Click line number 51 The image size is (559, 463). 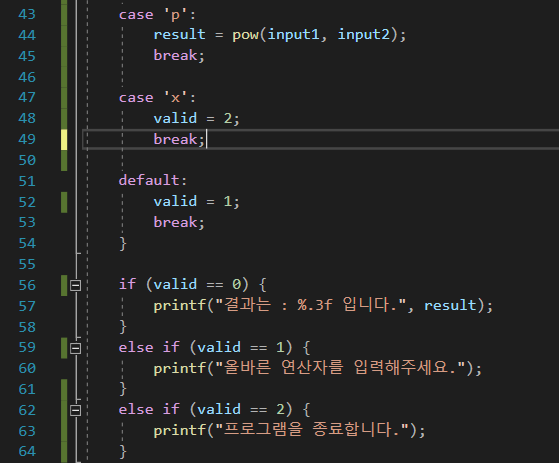(27, 181)
